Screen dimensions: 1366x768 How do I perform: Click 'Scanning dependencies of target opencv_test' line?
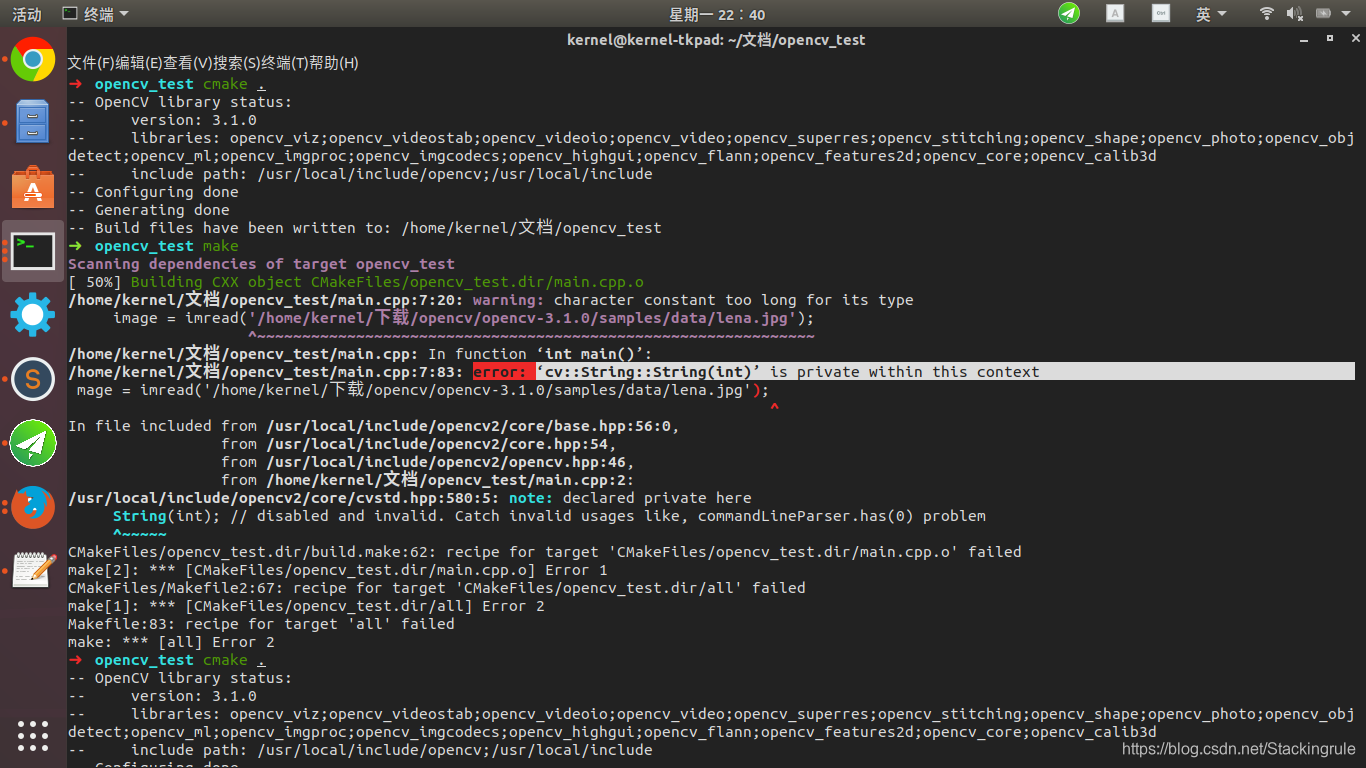(x=261, y=264)
